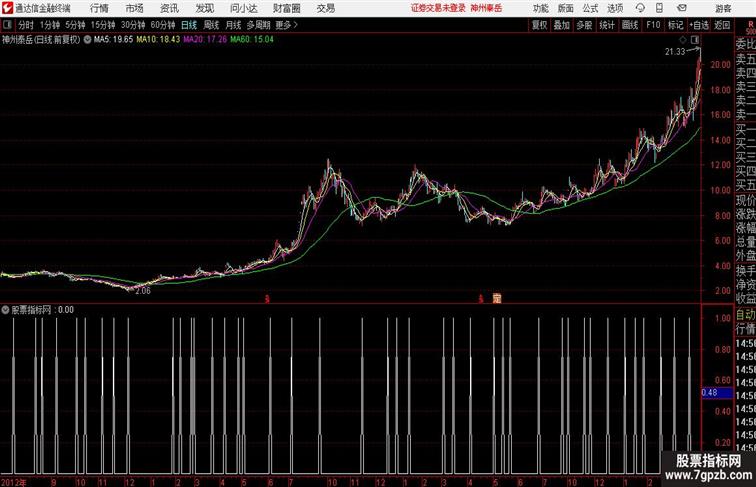Click the 返回 back button

(722, 25)
